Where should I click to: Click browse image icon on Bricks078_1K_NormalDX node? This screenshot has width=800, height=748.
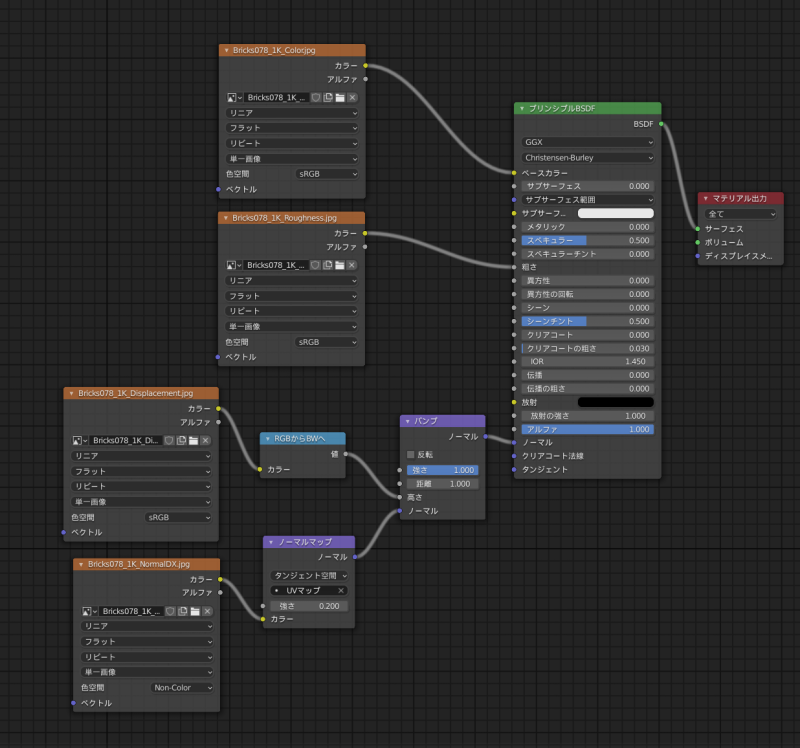click(85, 610)
